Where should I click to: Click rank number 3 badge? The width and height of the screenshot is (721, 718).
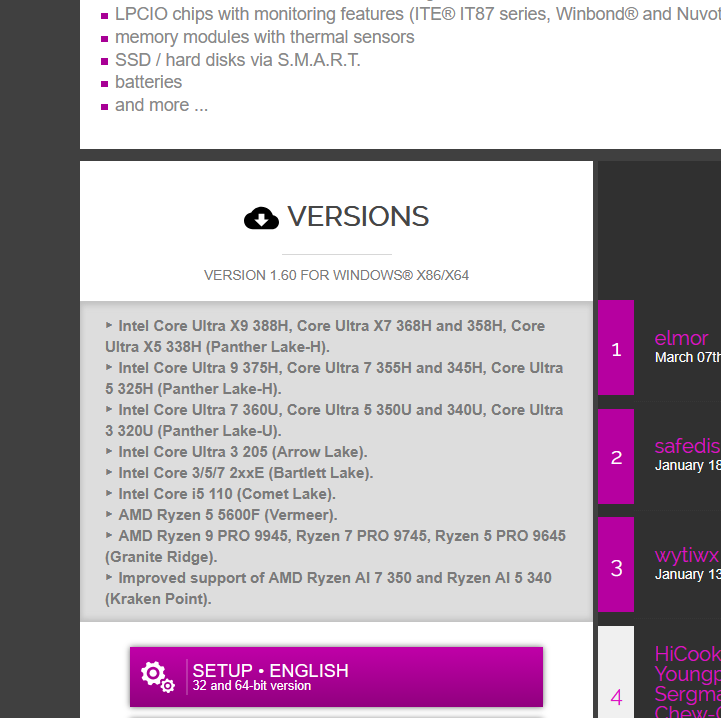click(616, 564)
